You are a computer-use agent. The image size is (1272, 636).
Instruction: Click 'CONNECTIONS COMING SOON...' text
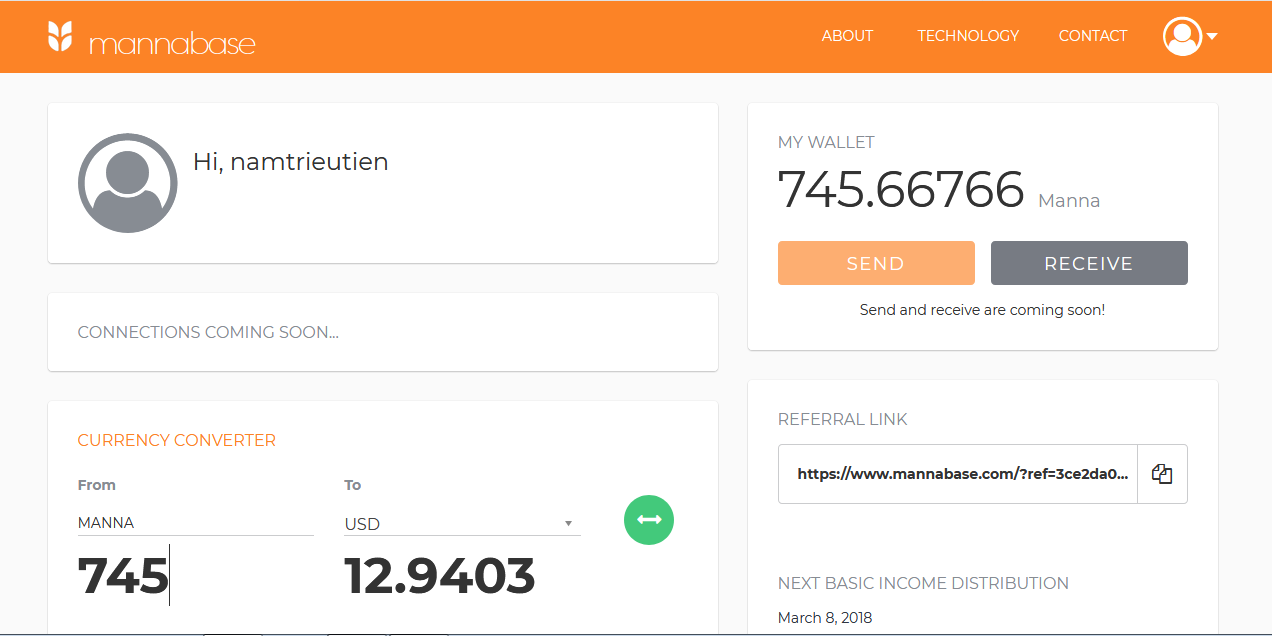(208, 332)
